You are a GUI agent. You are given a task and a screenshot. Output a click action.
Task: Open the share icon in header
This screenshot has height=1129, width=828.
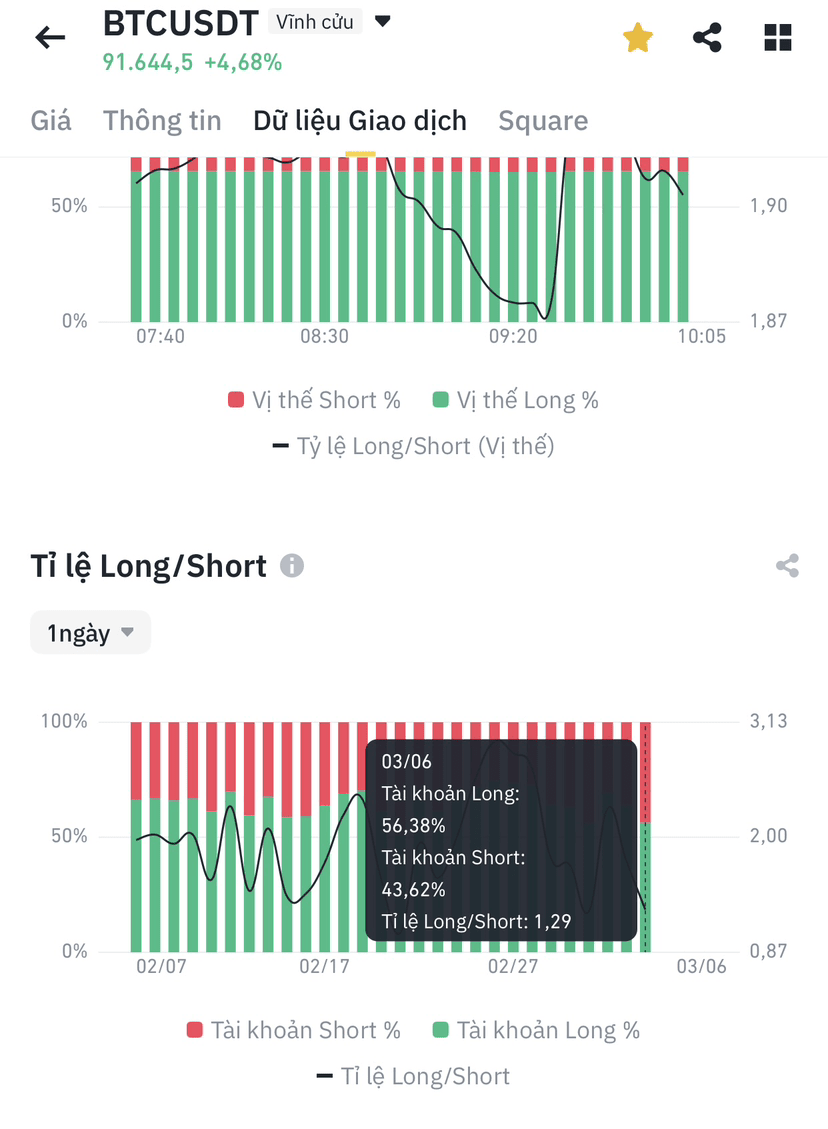tap(707, 37)
